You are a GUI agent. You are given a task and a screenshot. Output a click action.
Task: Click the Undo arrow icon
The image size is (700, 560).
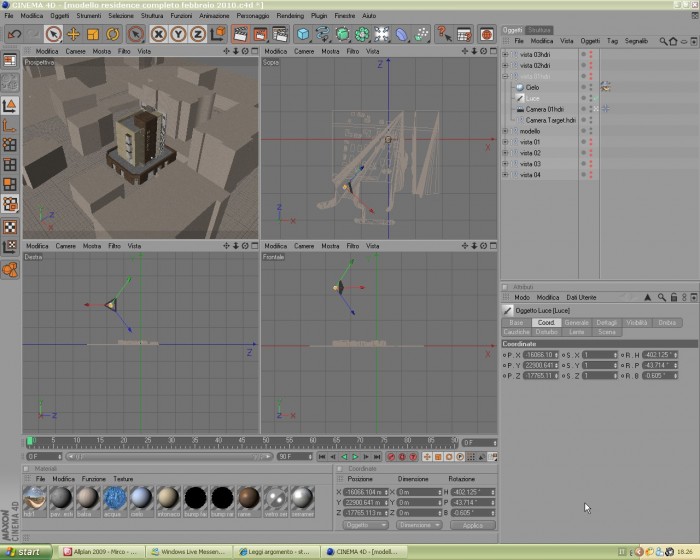[14, 34]
